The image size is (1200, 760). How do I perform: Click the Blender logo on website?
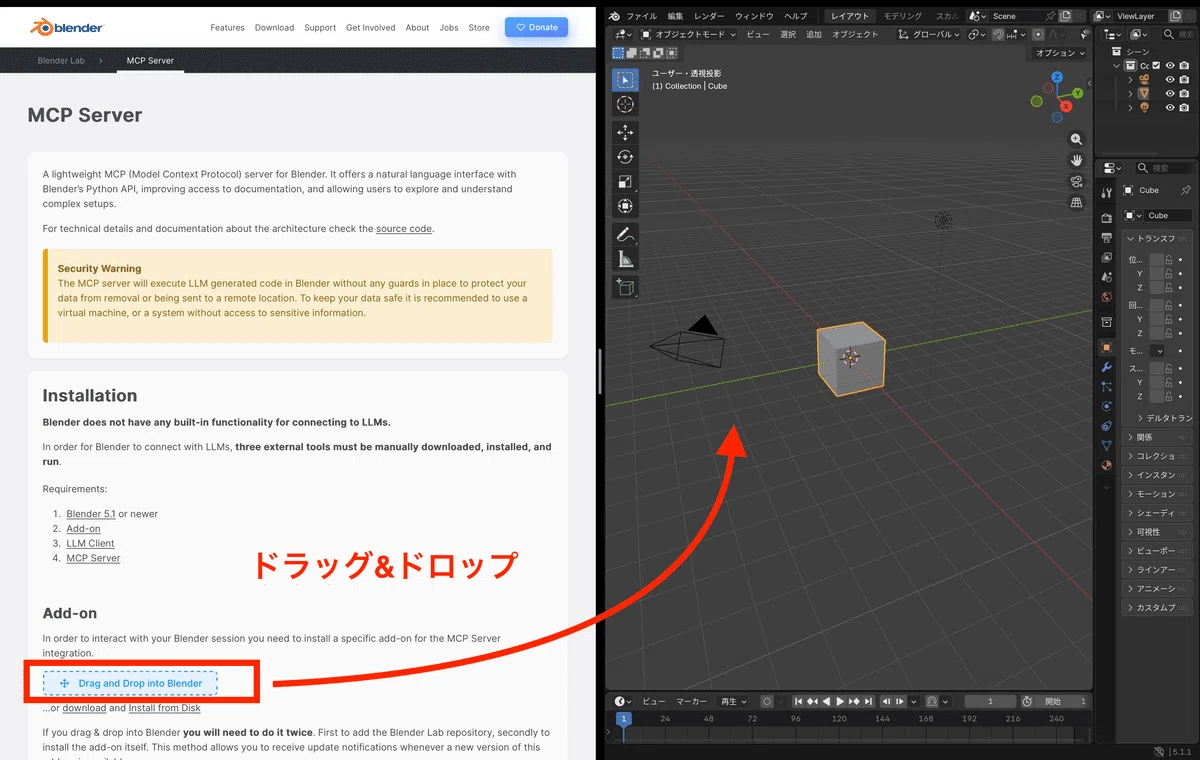tap(66, 27)
